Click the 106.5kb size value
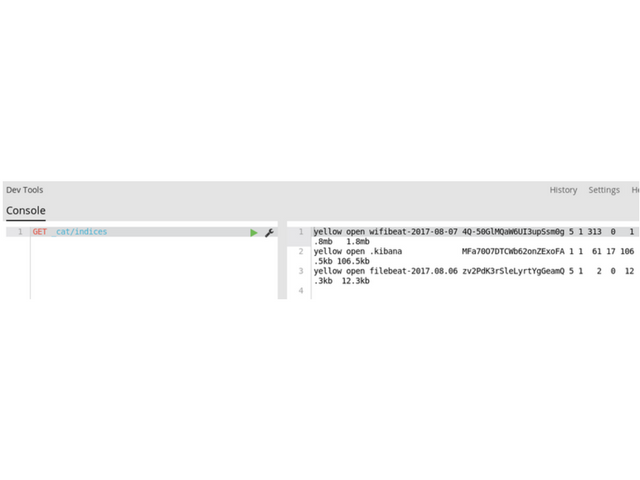The height and width of the screenshot is (480, 640). [x=353, y=261]
